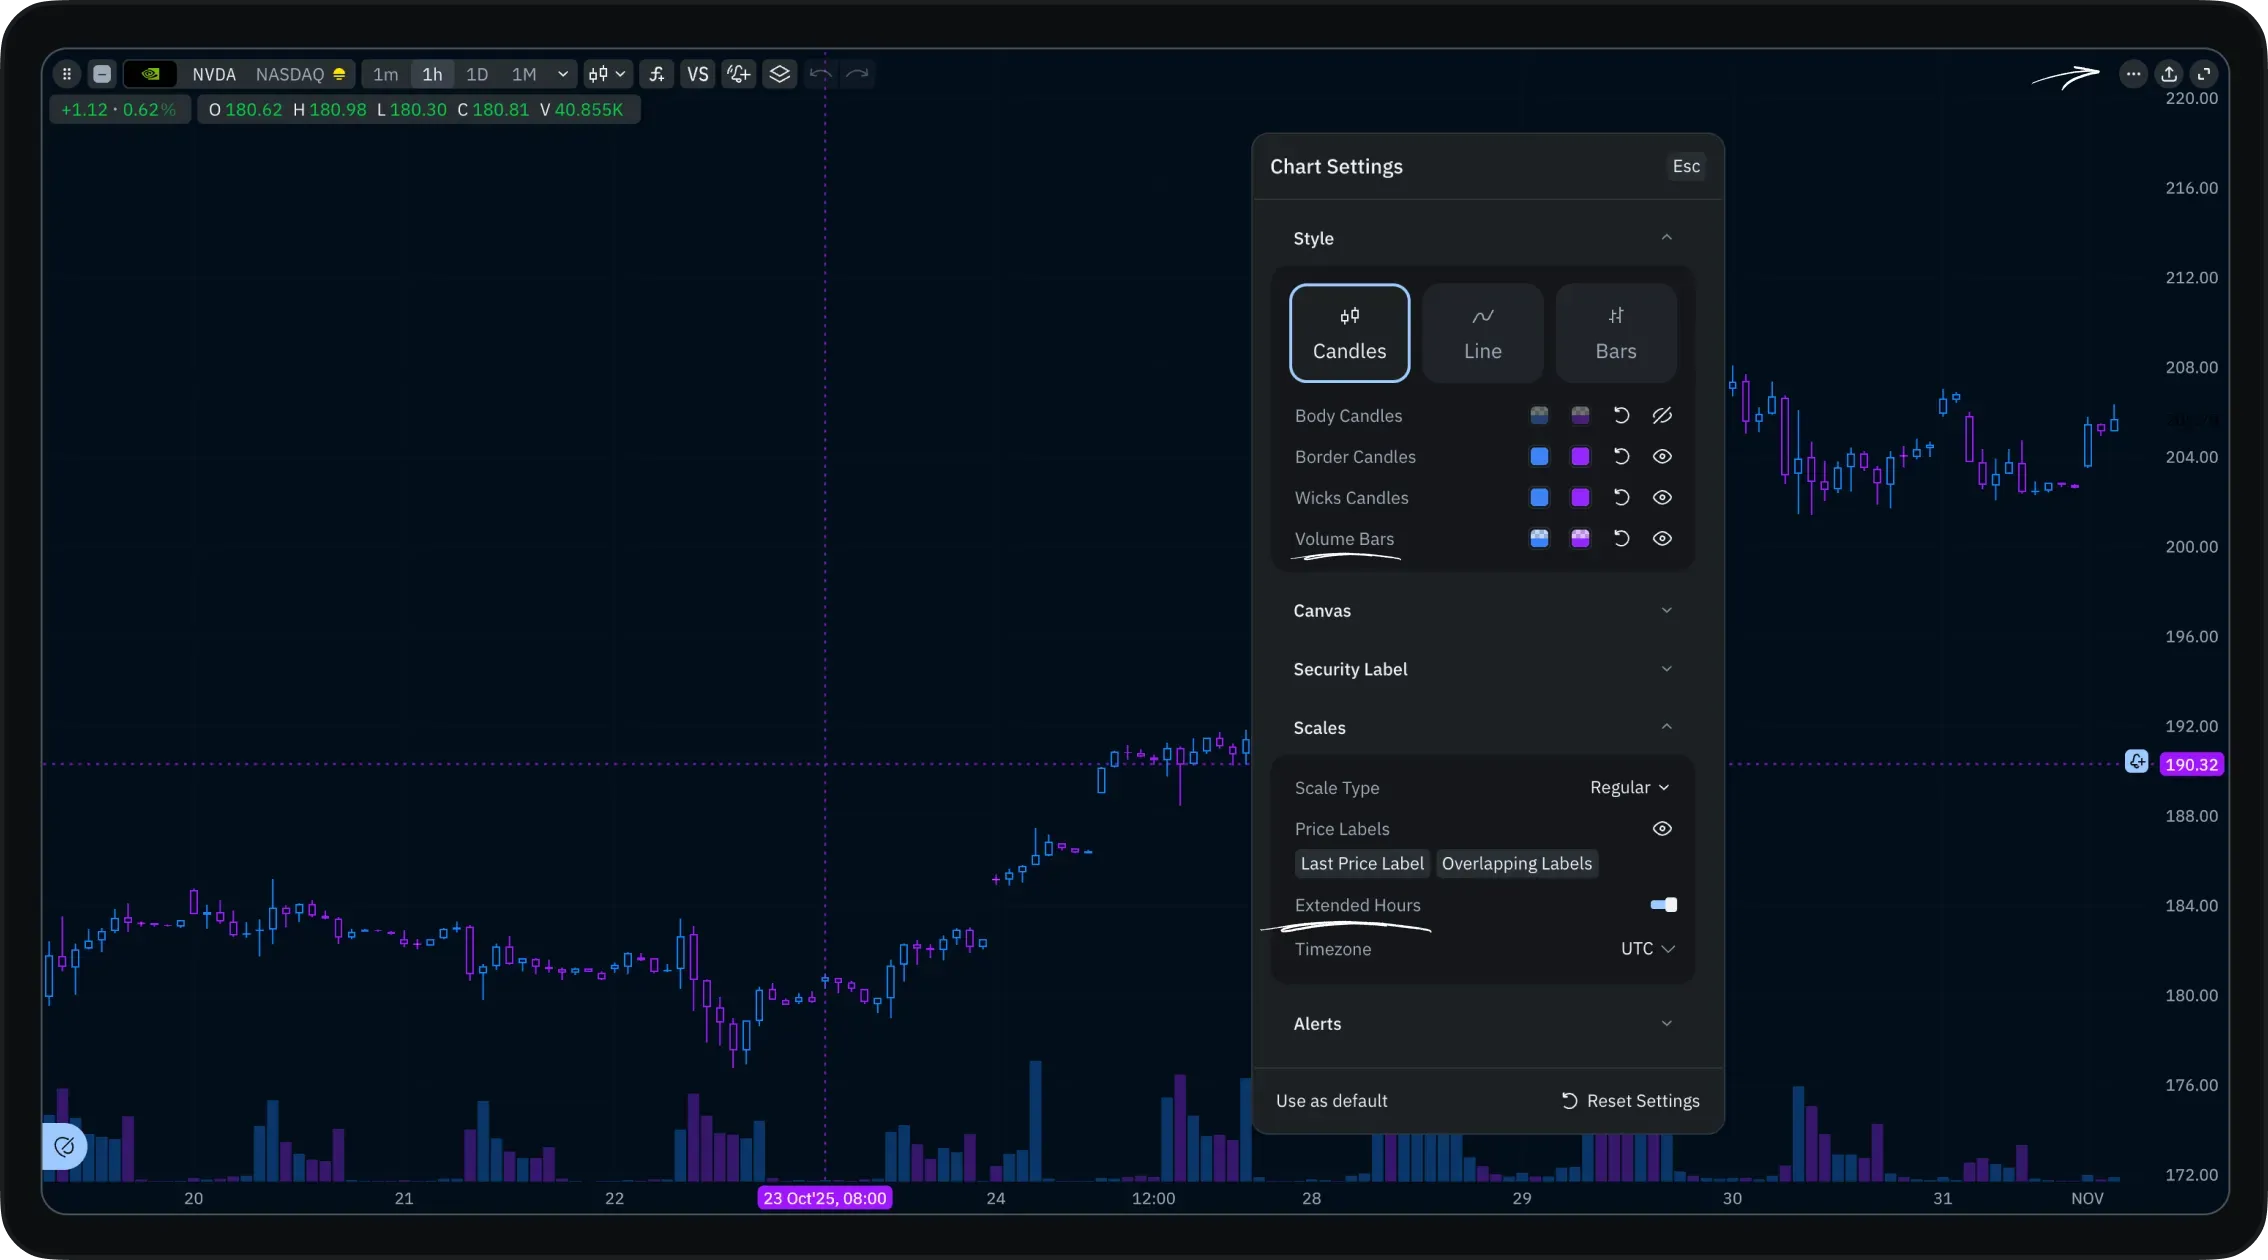
Task: Open the Timezone UTC dropdown
Action: click(1647, 949)
